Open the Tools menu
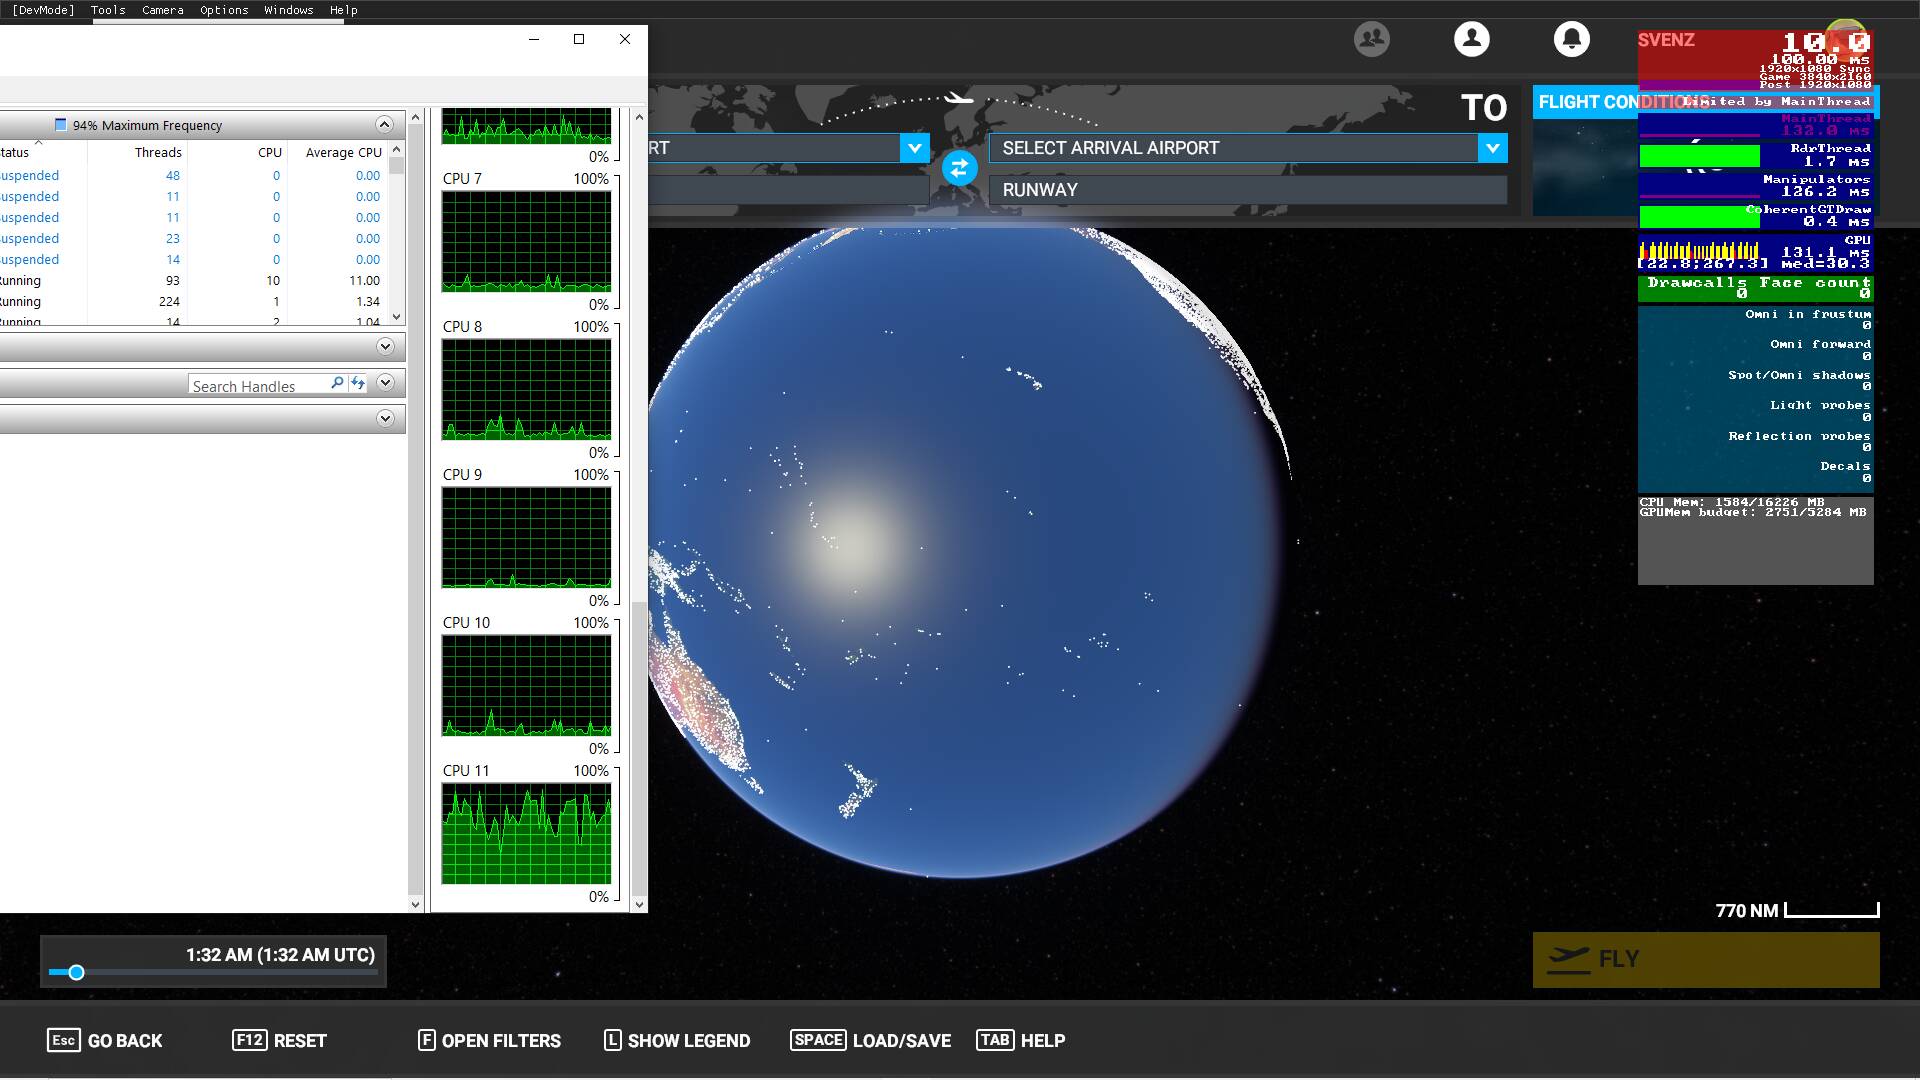This screenshot has width=1920, height=1080. 108,10
